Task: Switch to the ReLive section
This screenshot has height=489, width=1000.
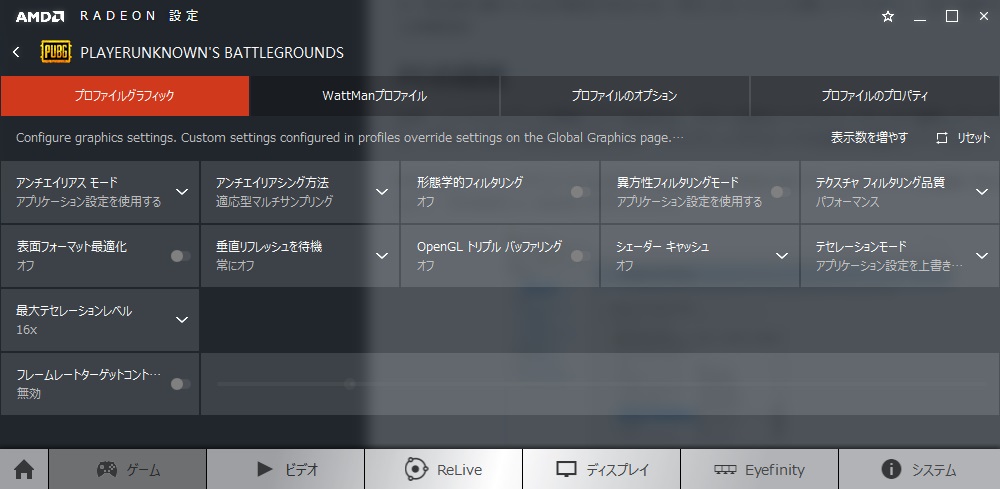Action: click(x=444, y=469)
